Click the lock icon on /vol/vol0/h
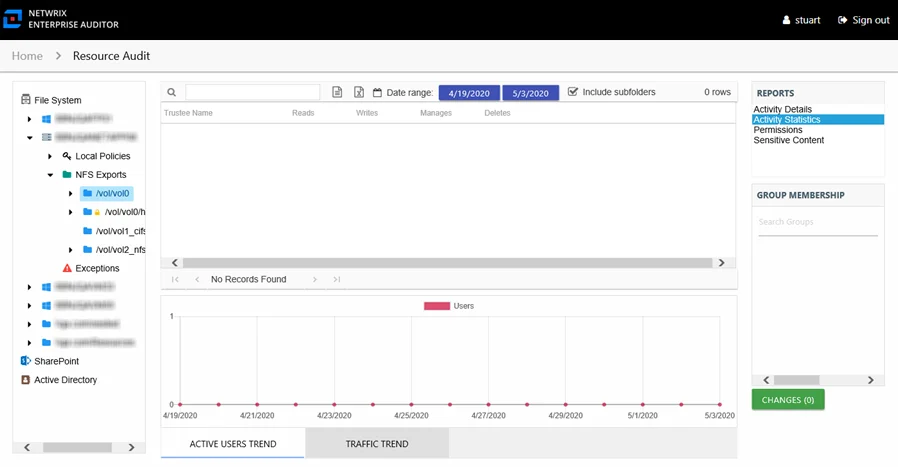The width and height of the screenshot is (898, 467). (x=97, y=213)
